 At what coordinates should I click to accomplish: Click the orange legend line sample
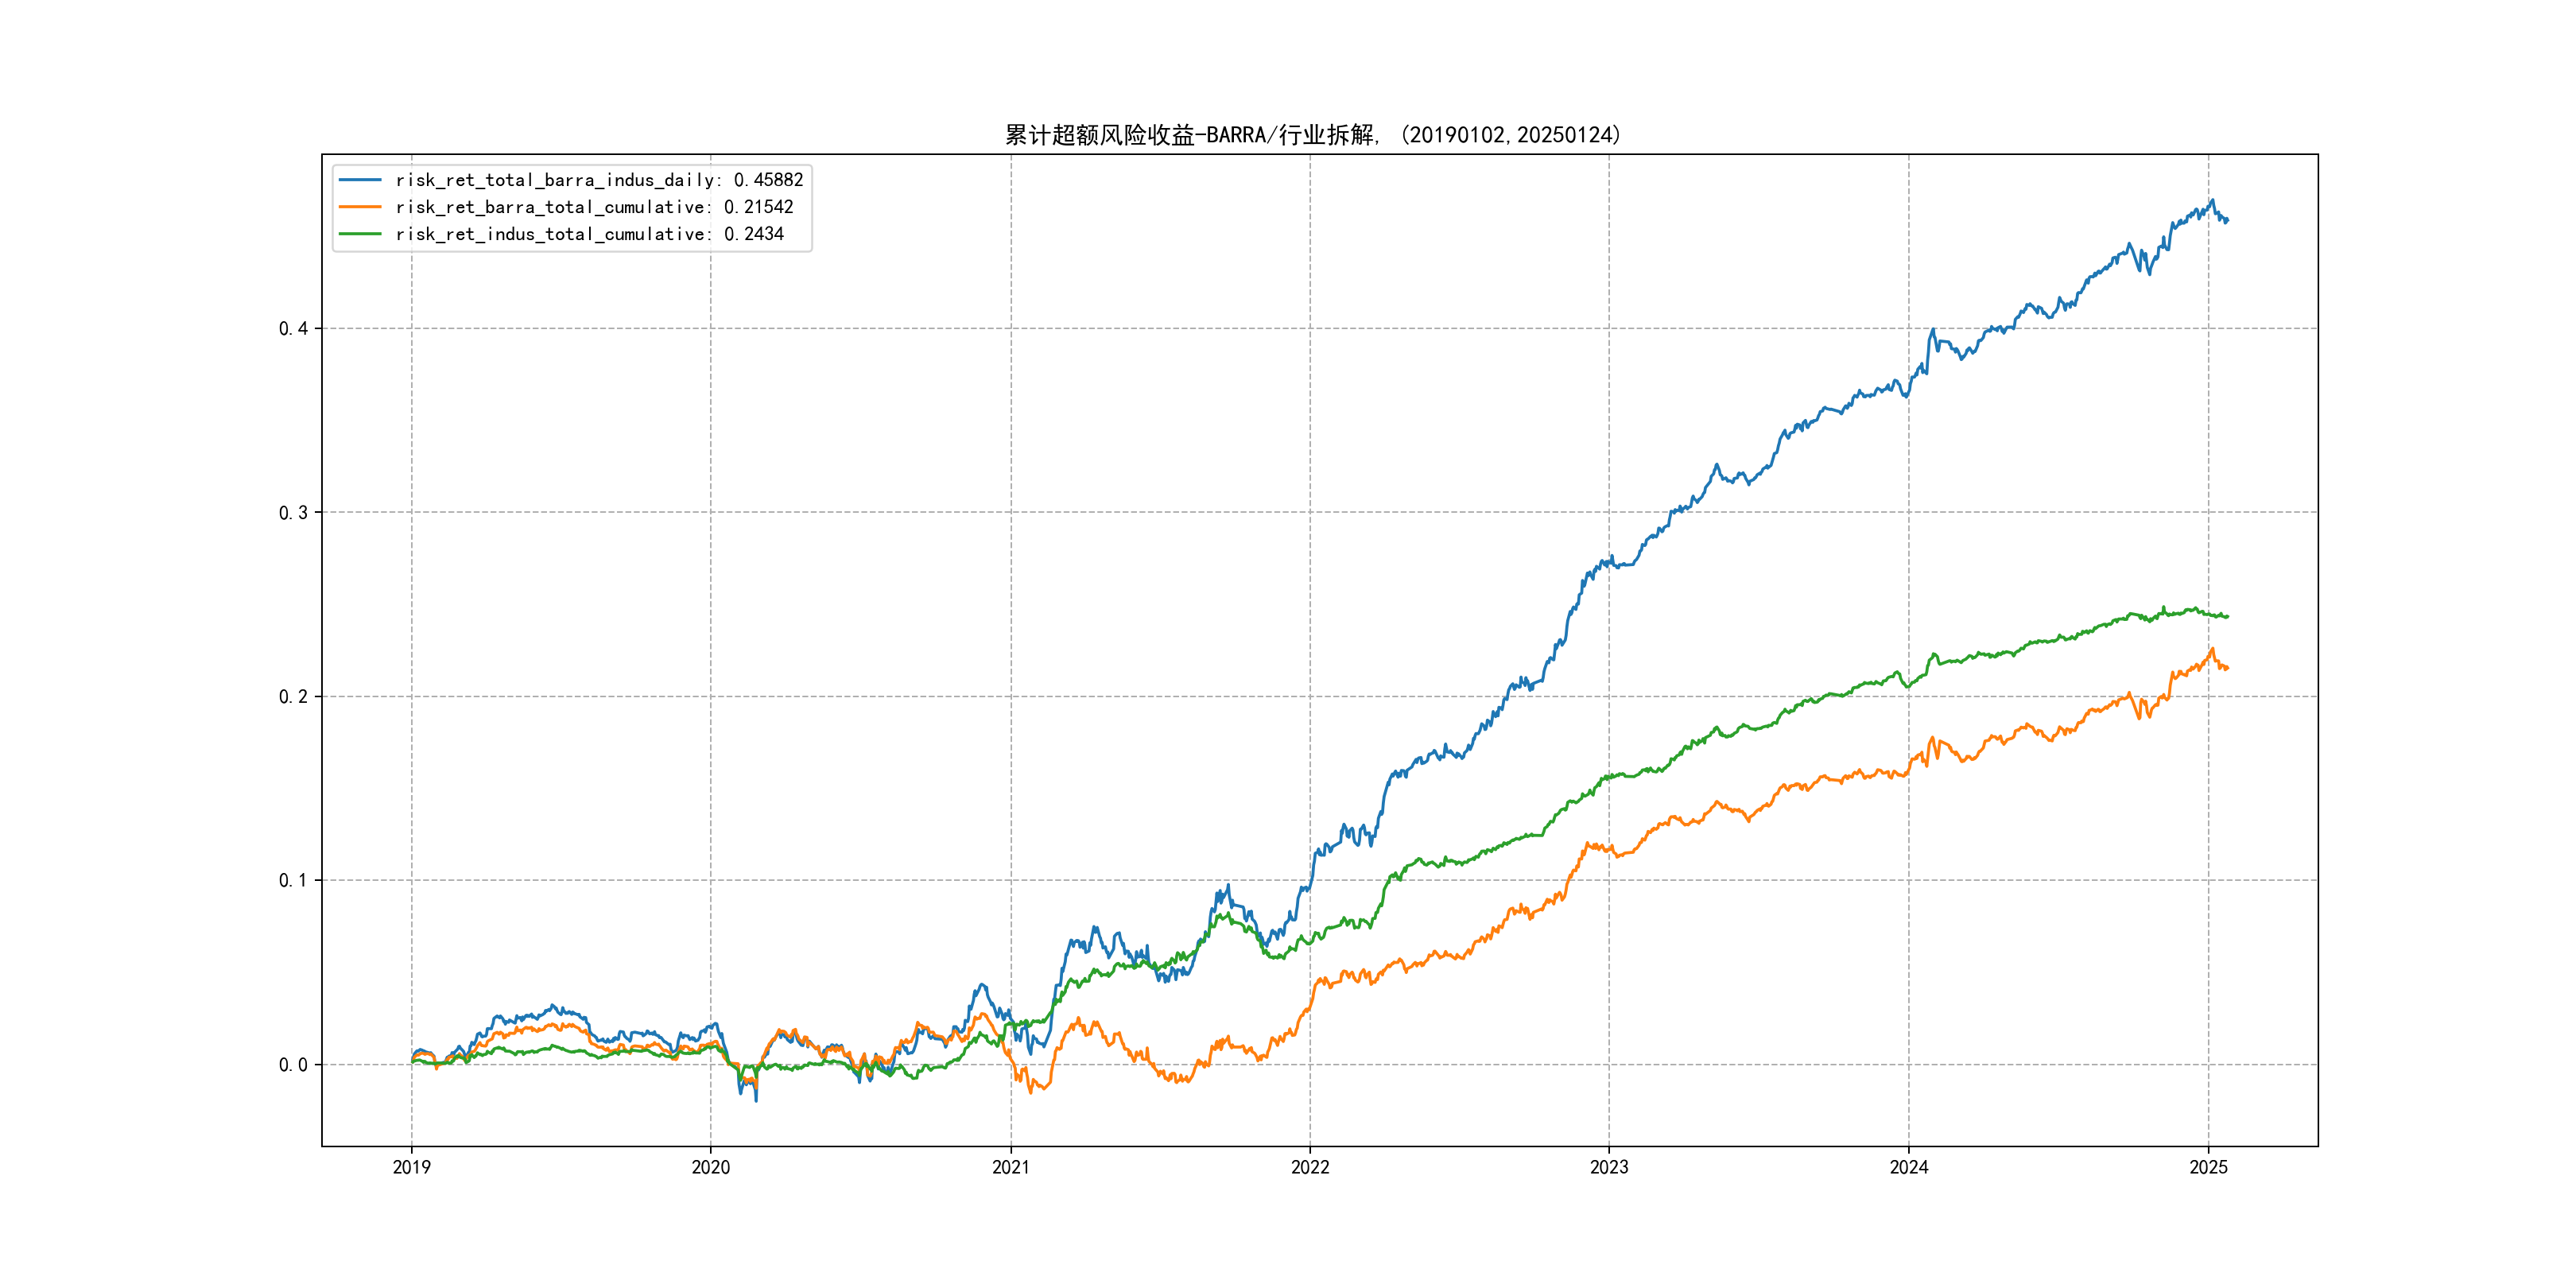coord(360,207)
